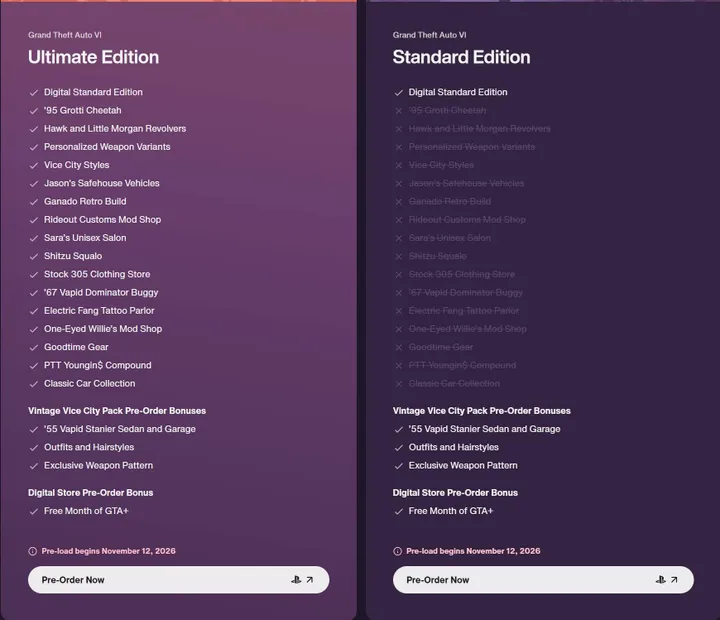The height and width of the screenshot is (620, 720).
Task: Click Ganado Retro Build in Ultimate list
Action: [x=85, y=201]
